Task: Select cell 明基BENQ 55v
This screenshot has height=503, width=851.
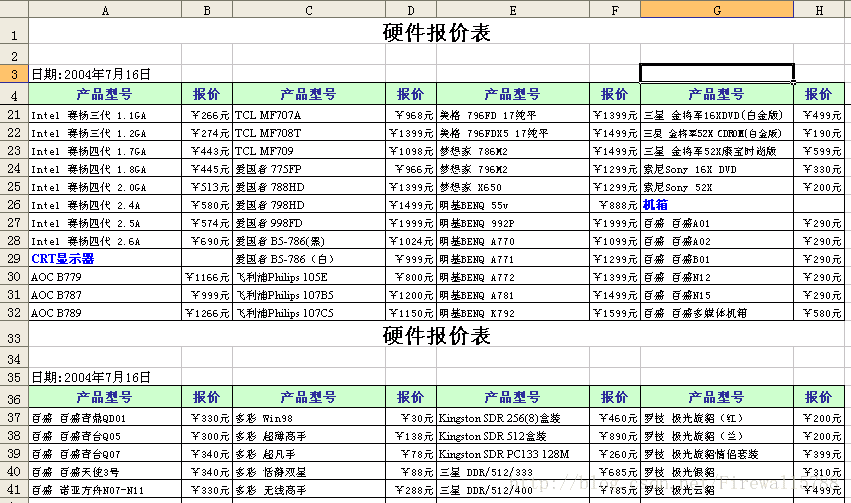Action: [x=513, y=205]
